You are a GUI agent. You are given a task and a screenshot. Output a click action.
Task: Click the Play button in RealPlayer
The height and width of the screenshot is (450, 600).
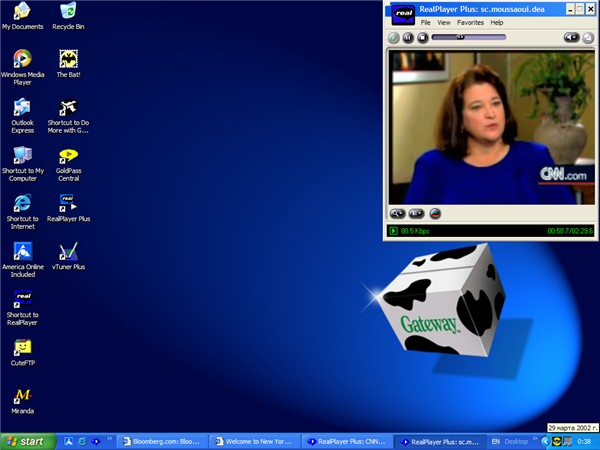pyautogui.click(x=394, y=38)
